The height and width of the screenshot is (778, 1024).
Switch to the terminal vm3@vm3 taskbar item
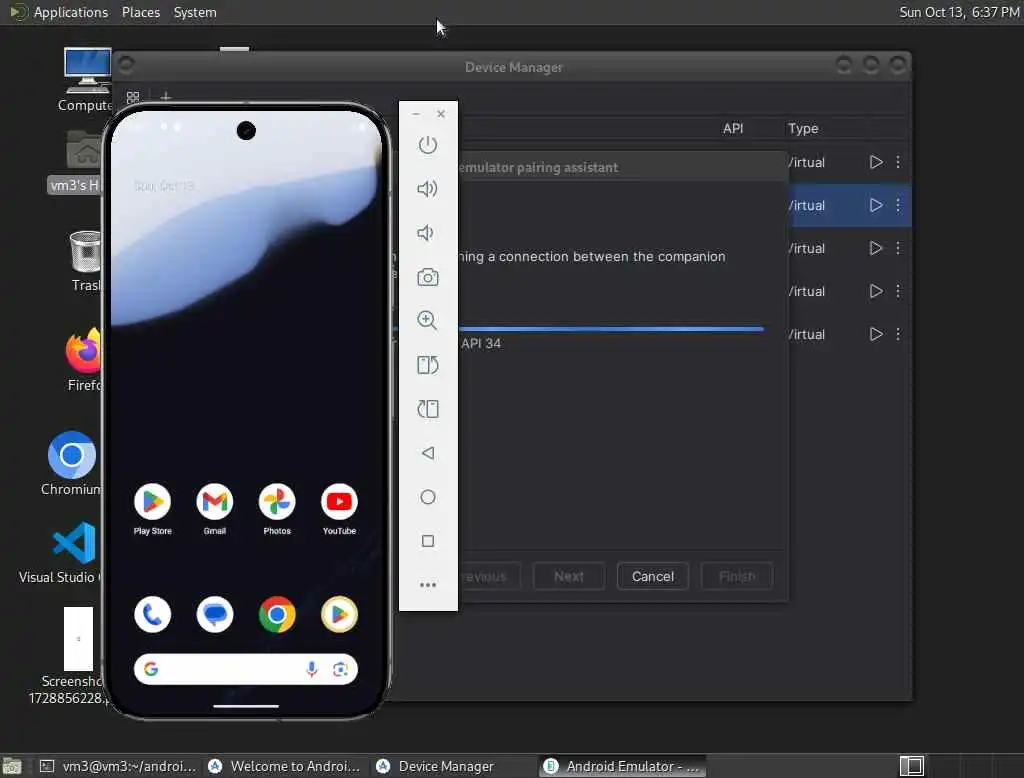click(118, 766)
